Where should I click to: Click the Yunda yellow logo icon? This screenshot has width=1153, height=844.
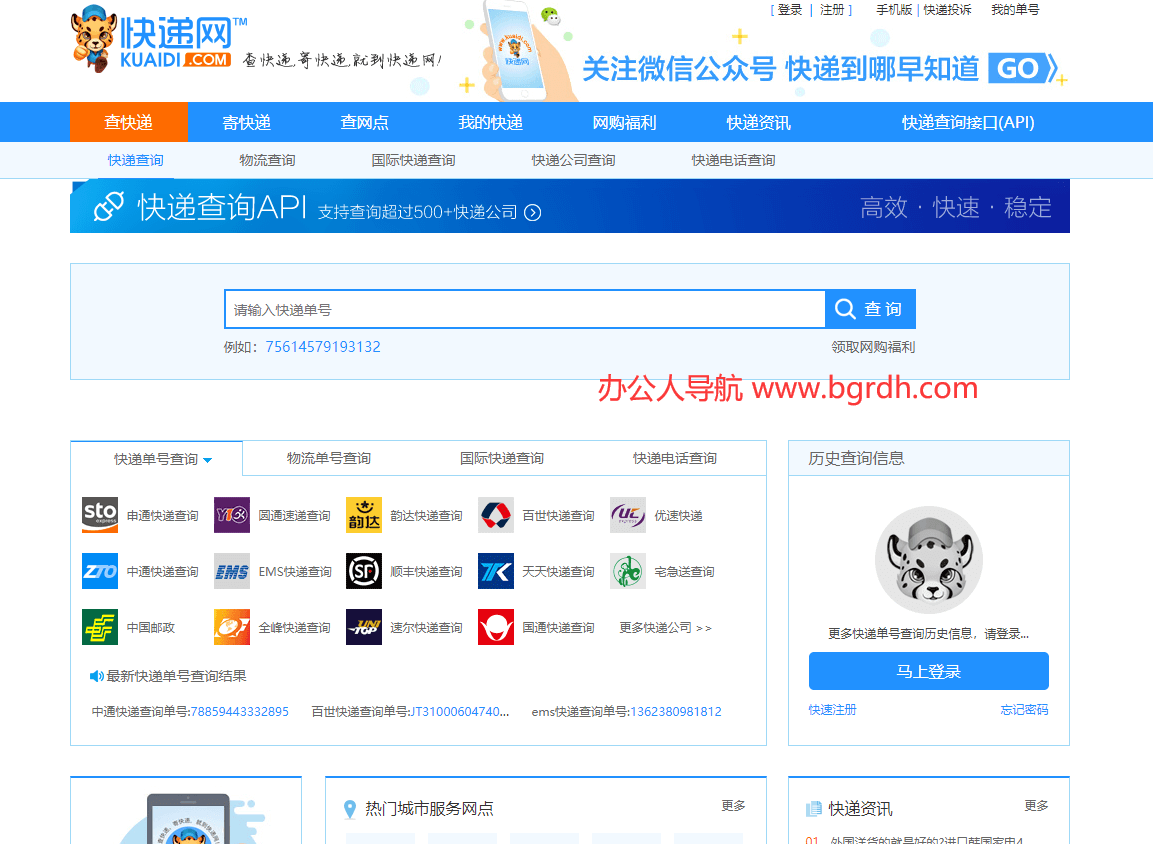(x=364, y=515)
